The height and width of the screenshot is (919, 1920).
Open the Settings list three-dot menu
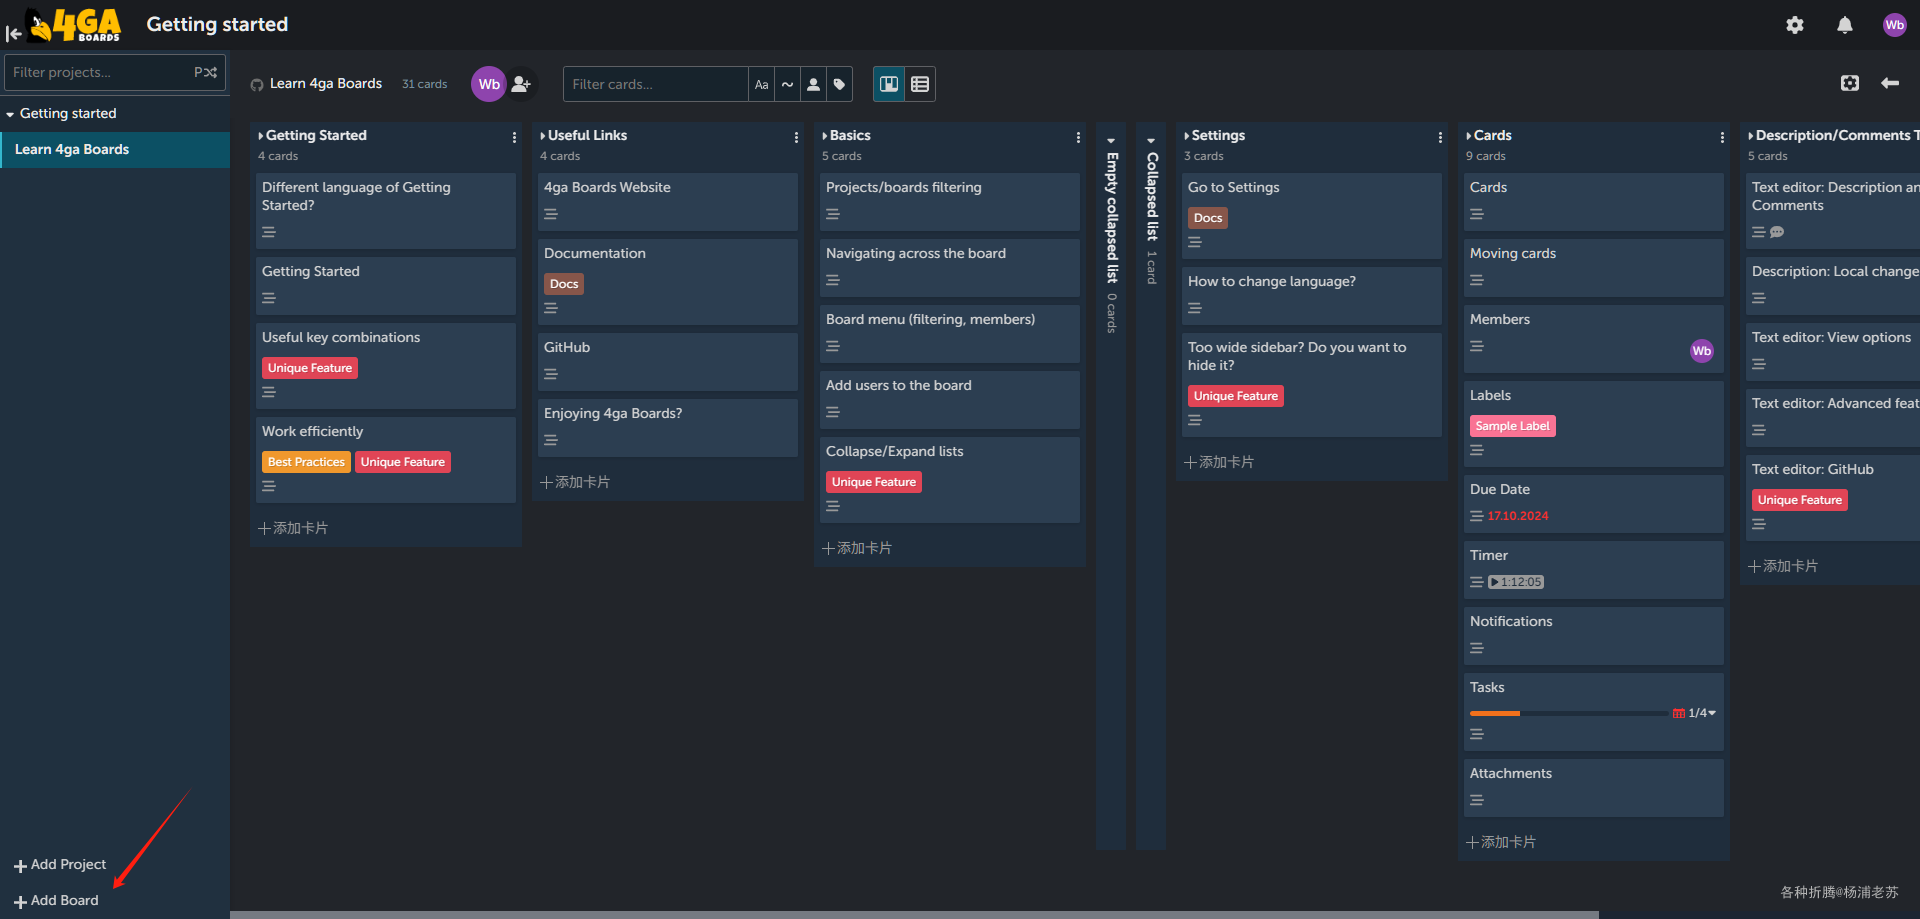pos(1440,138)
